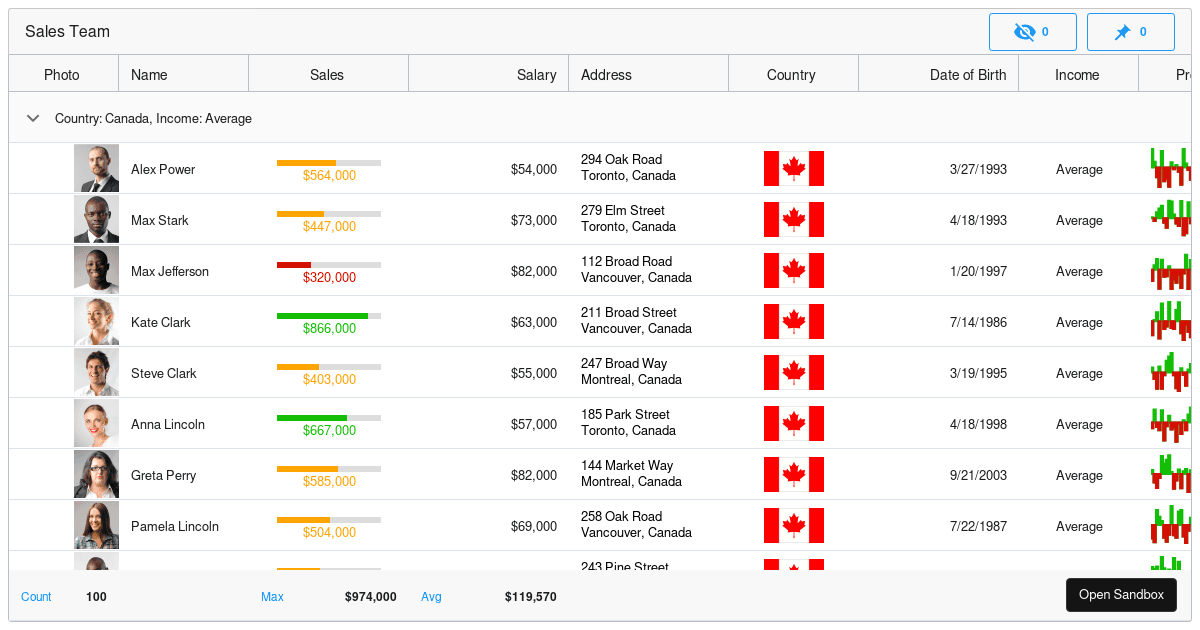Collapse the Canada Average income group

[x=32, y=118]
